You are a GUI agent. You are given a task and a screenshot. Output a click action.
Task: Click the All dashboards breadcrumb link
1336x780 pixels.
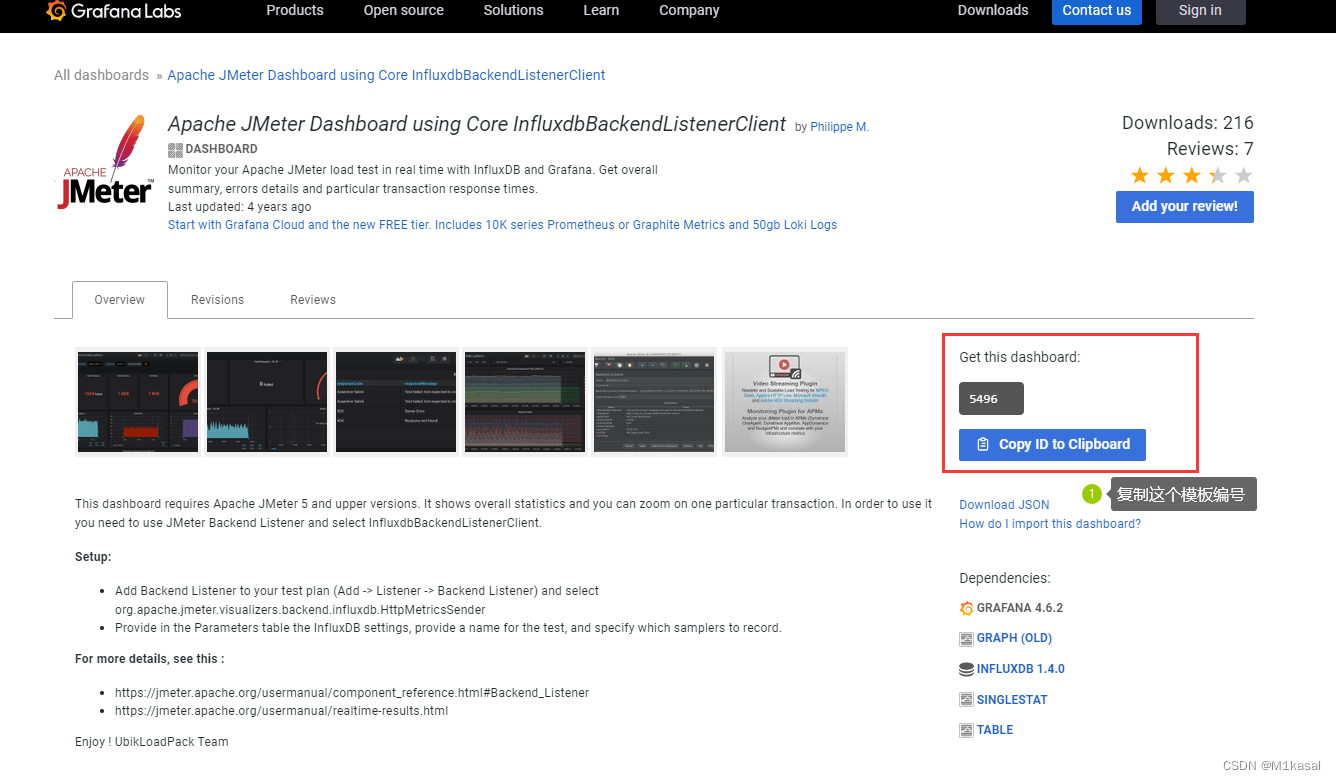coord(101,75)
